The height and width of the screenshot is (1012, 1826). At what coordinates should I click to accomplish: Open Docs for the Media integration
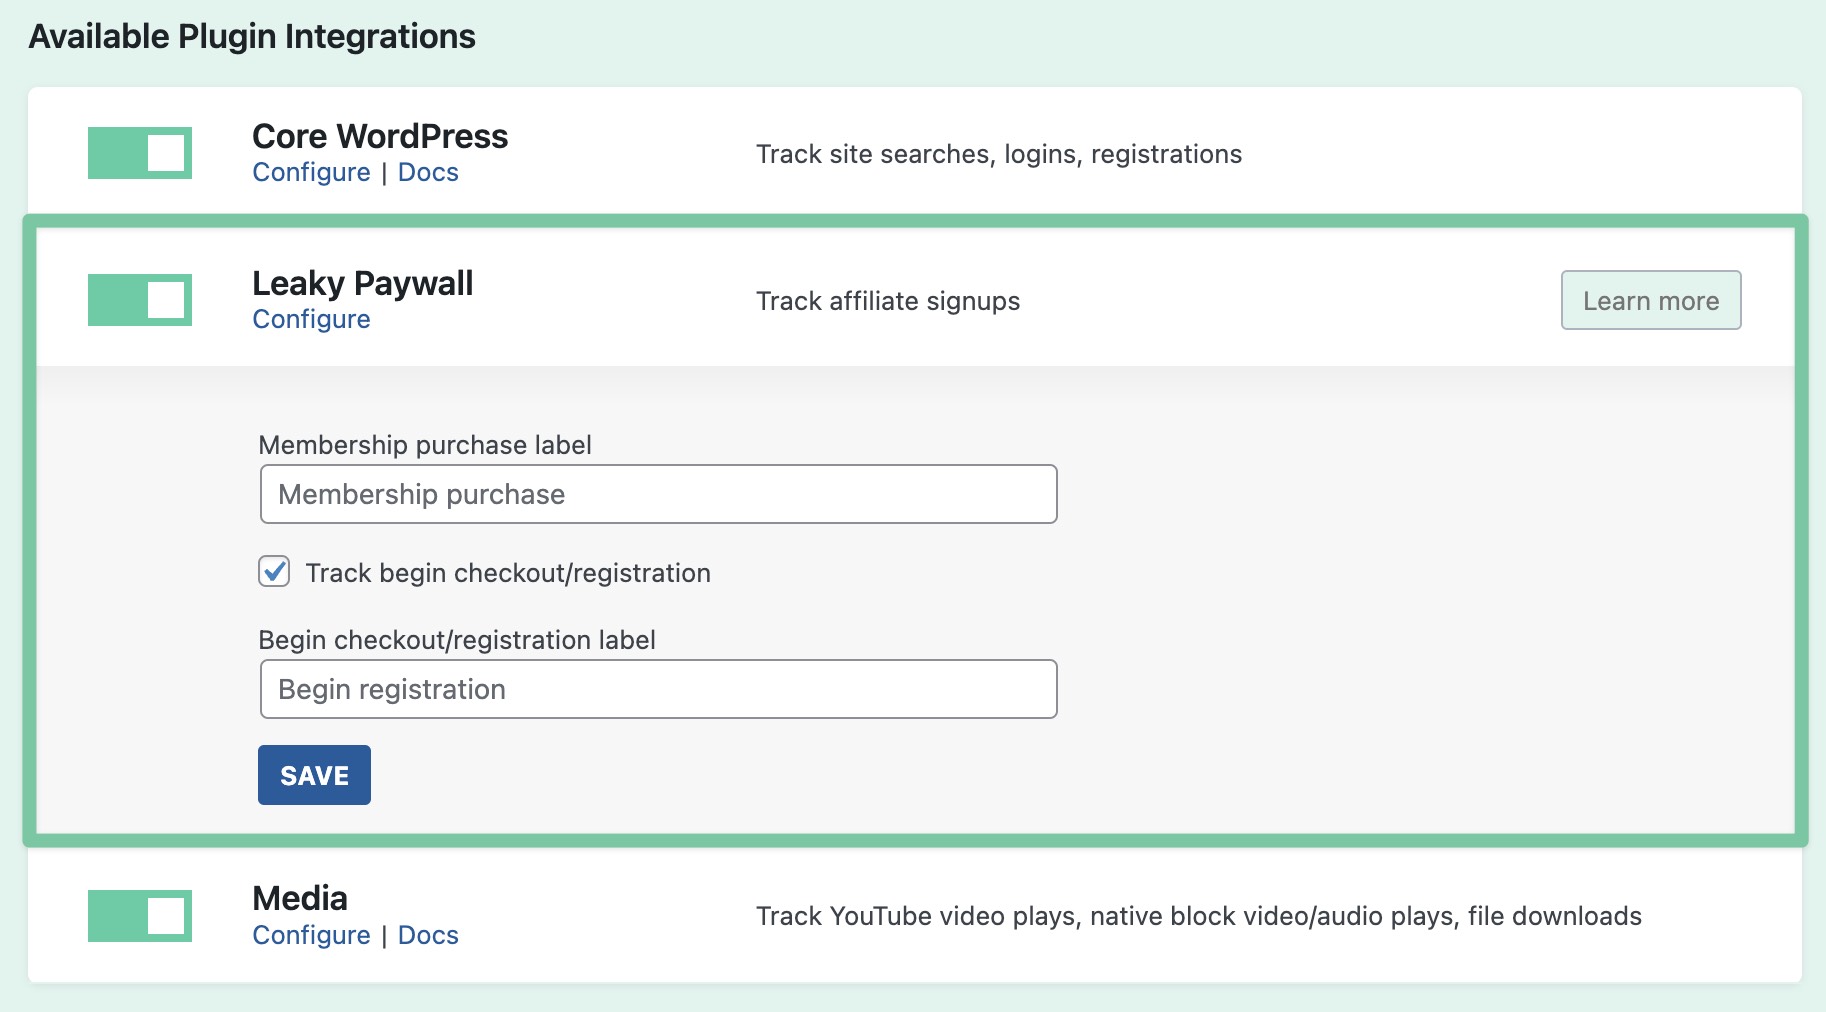click(428, 935)
